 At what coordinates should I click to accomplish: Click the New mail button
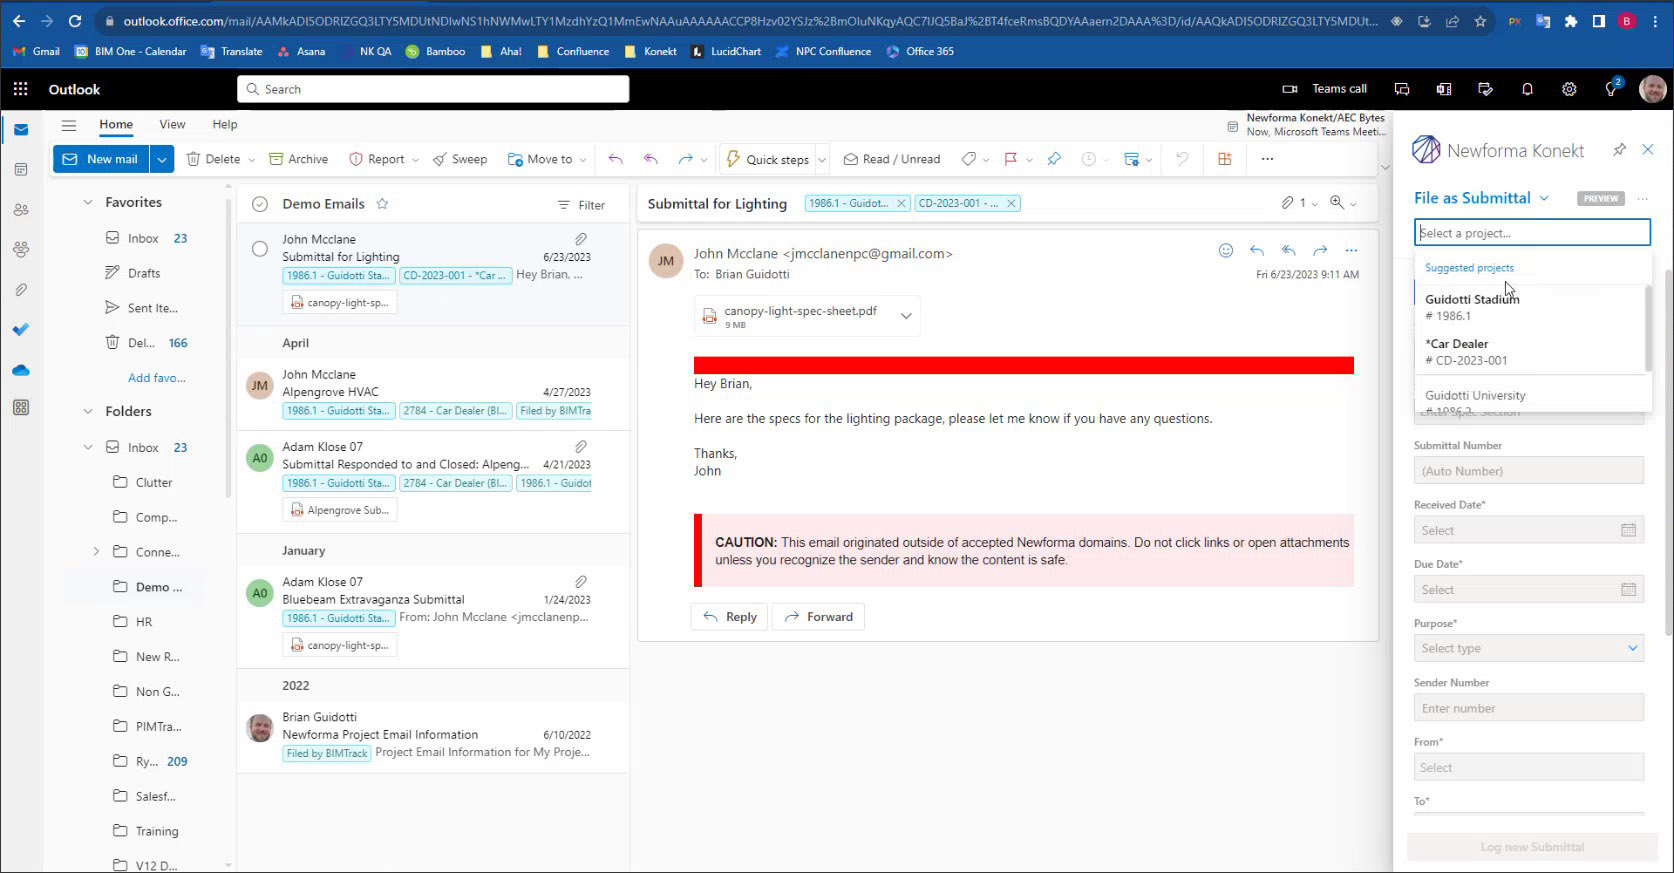coord(101,159)
